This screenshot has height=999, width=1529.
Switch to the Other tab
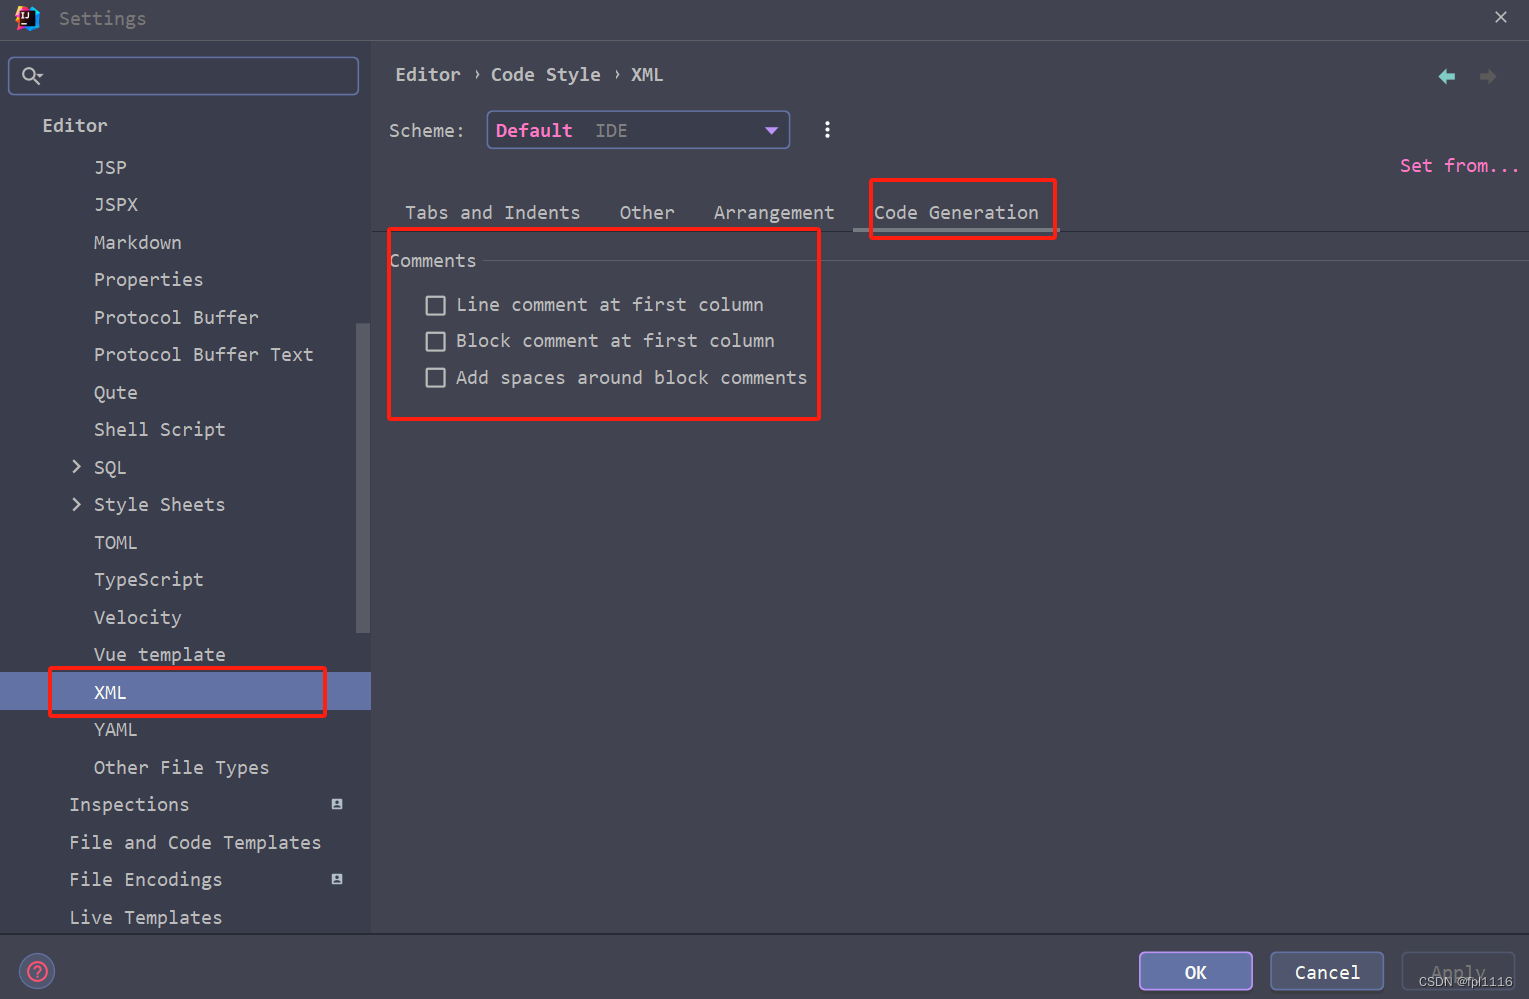click(646, 212)
